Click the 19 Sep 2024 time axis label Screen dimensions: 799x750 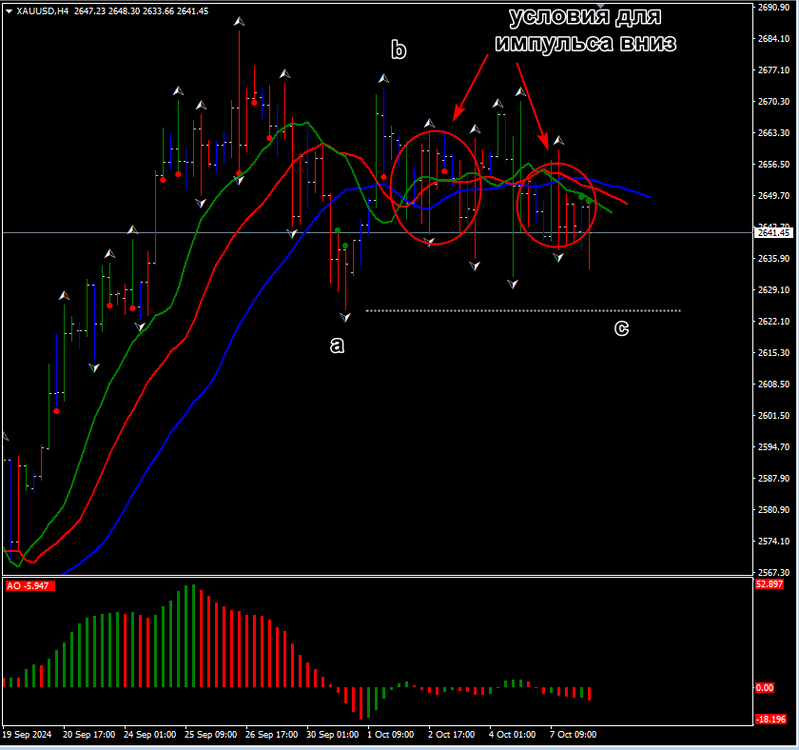pos(27,735)
